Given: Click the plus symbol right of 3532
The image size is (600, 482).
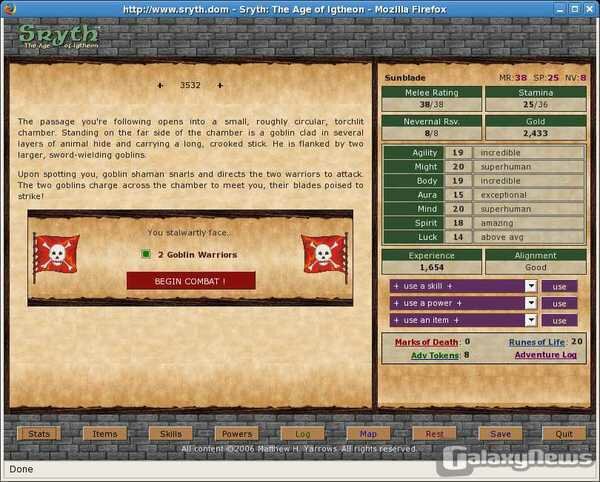Looking at the screenshot, I should click(x=220, y=85).
